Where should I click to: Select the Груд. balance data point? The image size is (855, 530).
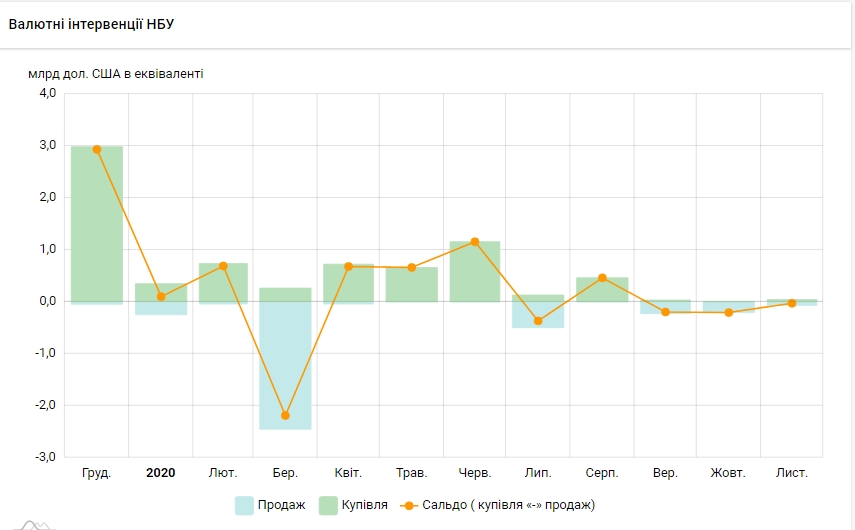tap(97, 149)
